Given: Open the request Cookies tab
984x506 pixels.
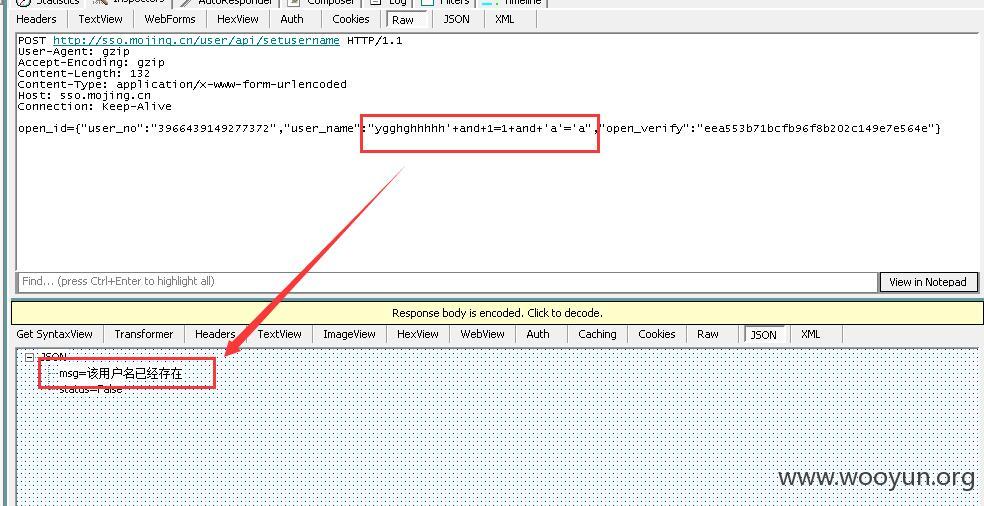Looking at the screenshot, I should pos(351,19).
